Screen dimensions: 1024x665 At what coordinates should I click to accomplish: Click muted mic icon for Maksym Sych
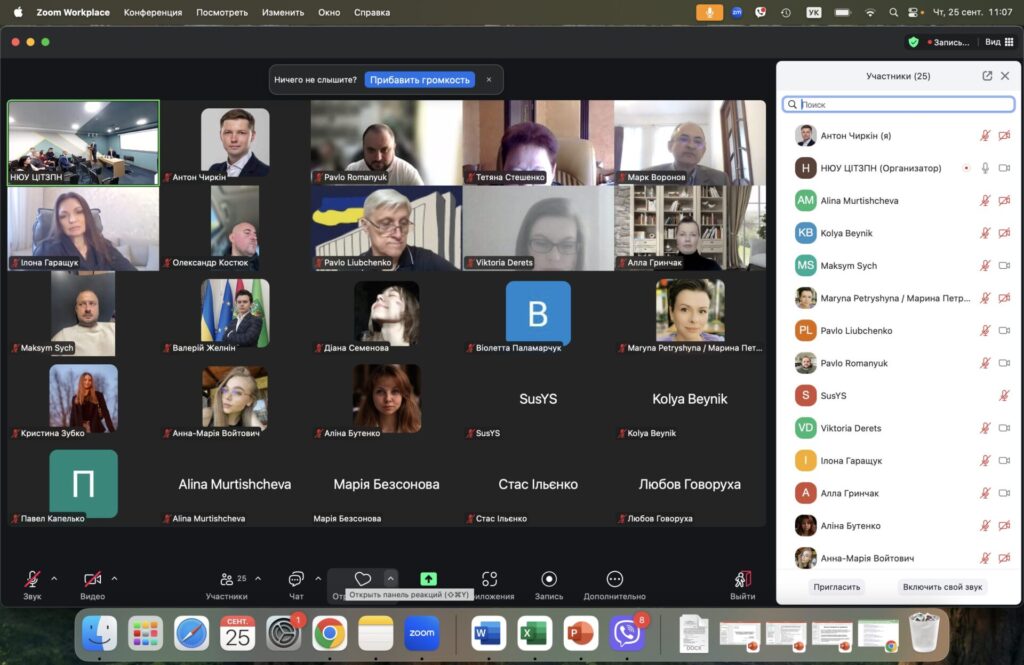(x=985, y=265)
